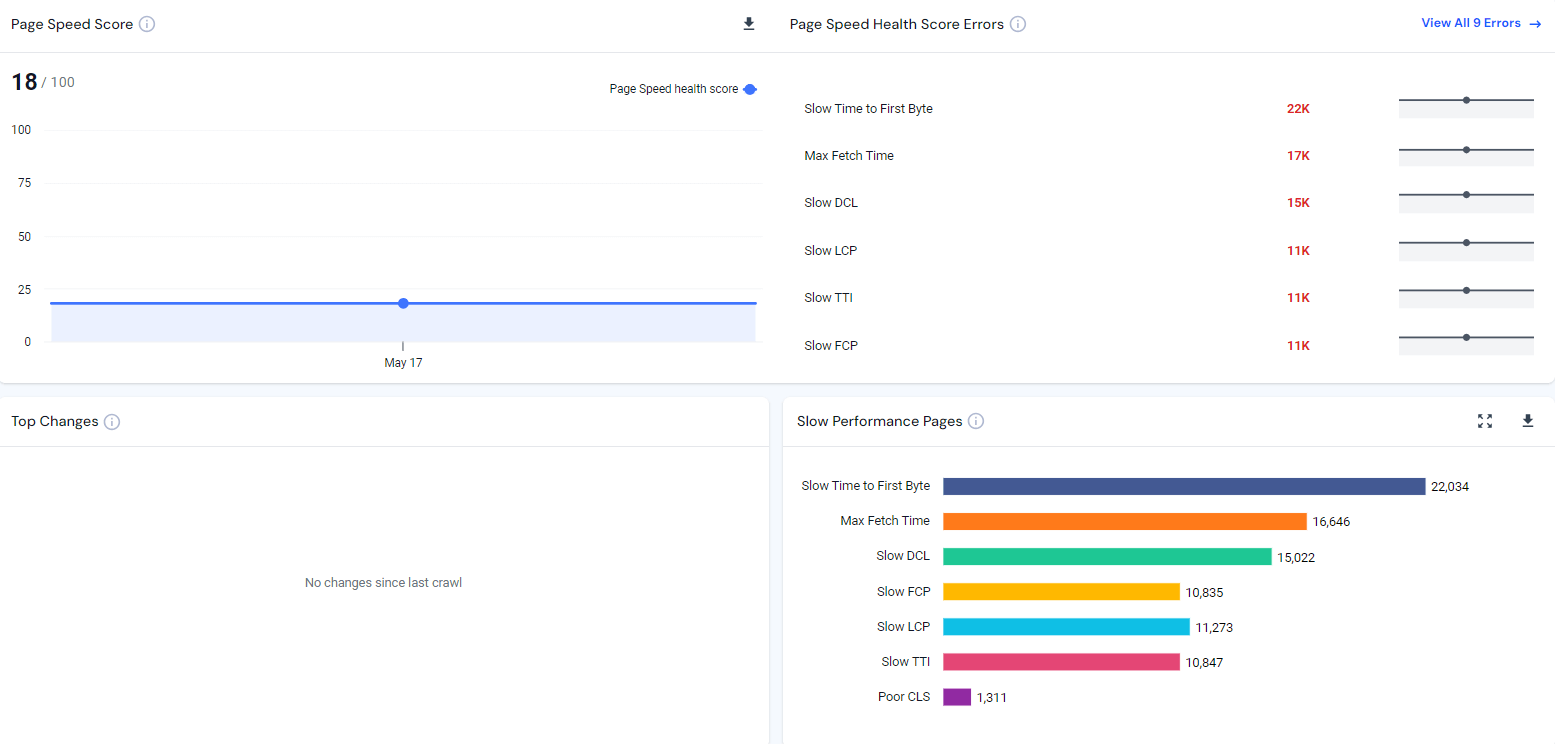The image size is (1555, 744).
Task: Click the red 22K count for Slow Time to First Byte
Action: [x=1297, y=108]
